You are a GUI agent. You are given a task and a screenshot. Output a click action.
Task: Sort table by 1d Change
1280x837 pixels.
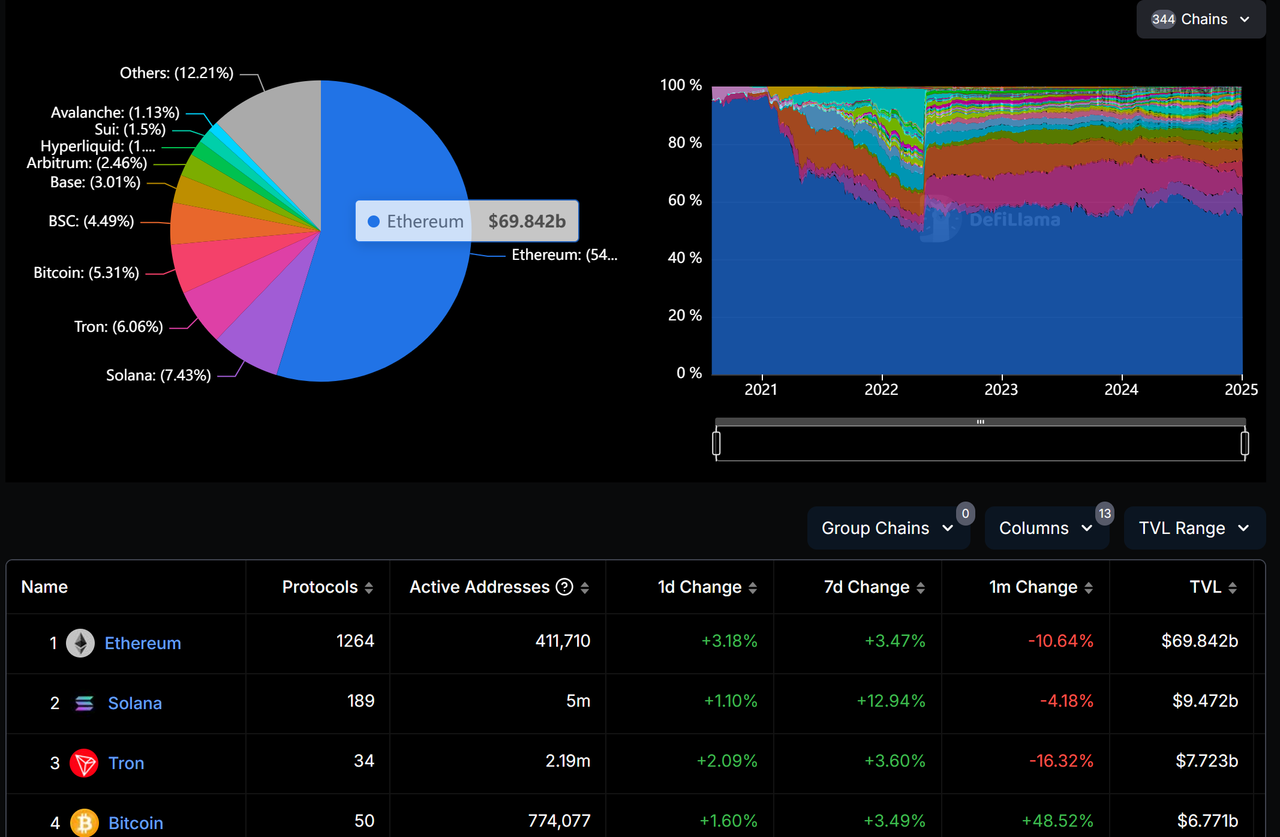pos(707,587)
